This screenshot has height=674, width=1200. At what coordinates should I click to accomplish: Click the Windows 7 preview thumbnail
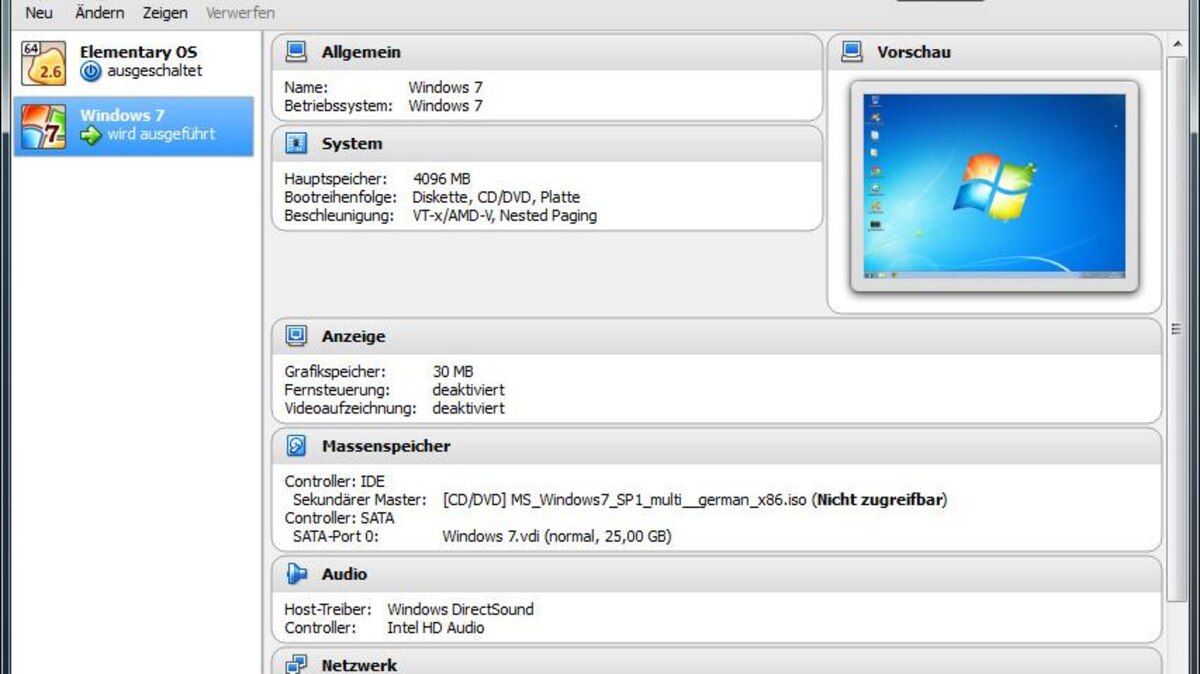[x=994, y=183]
